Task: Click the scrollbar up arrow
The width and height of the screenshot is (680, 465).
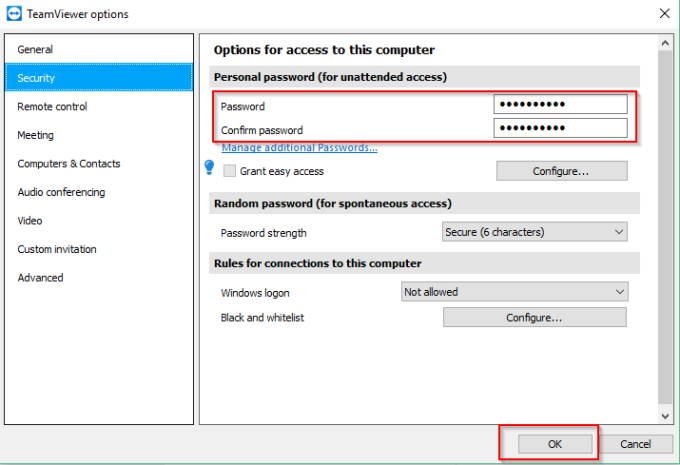Action: [665, 43]
